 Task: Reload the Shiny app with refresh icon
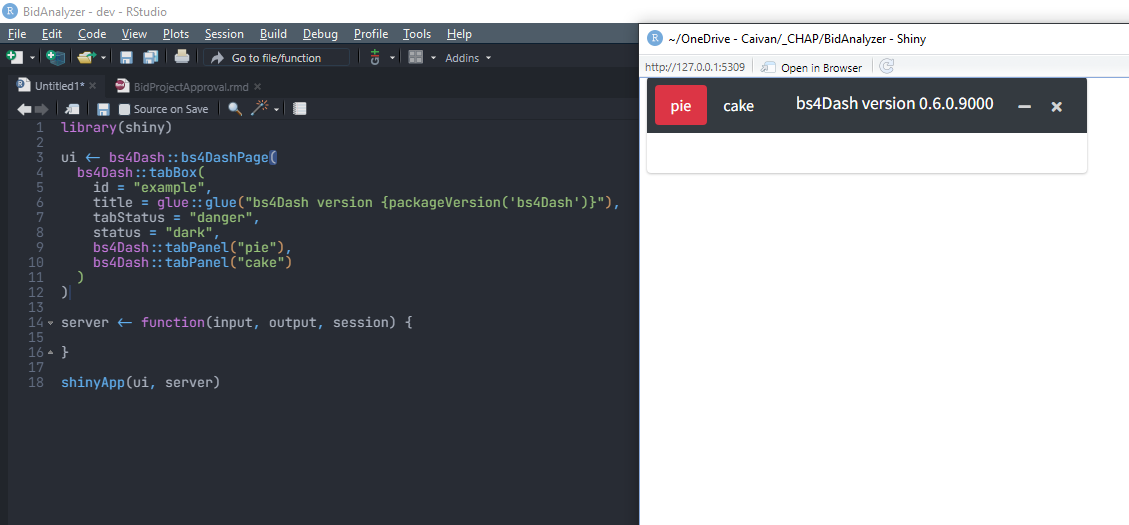887,67
